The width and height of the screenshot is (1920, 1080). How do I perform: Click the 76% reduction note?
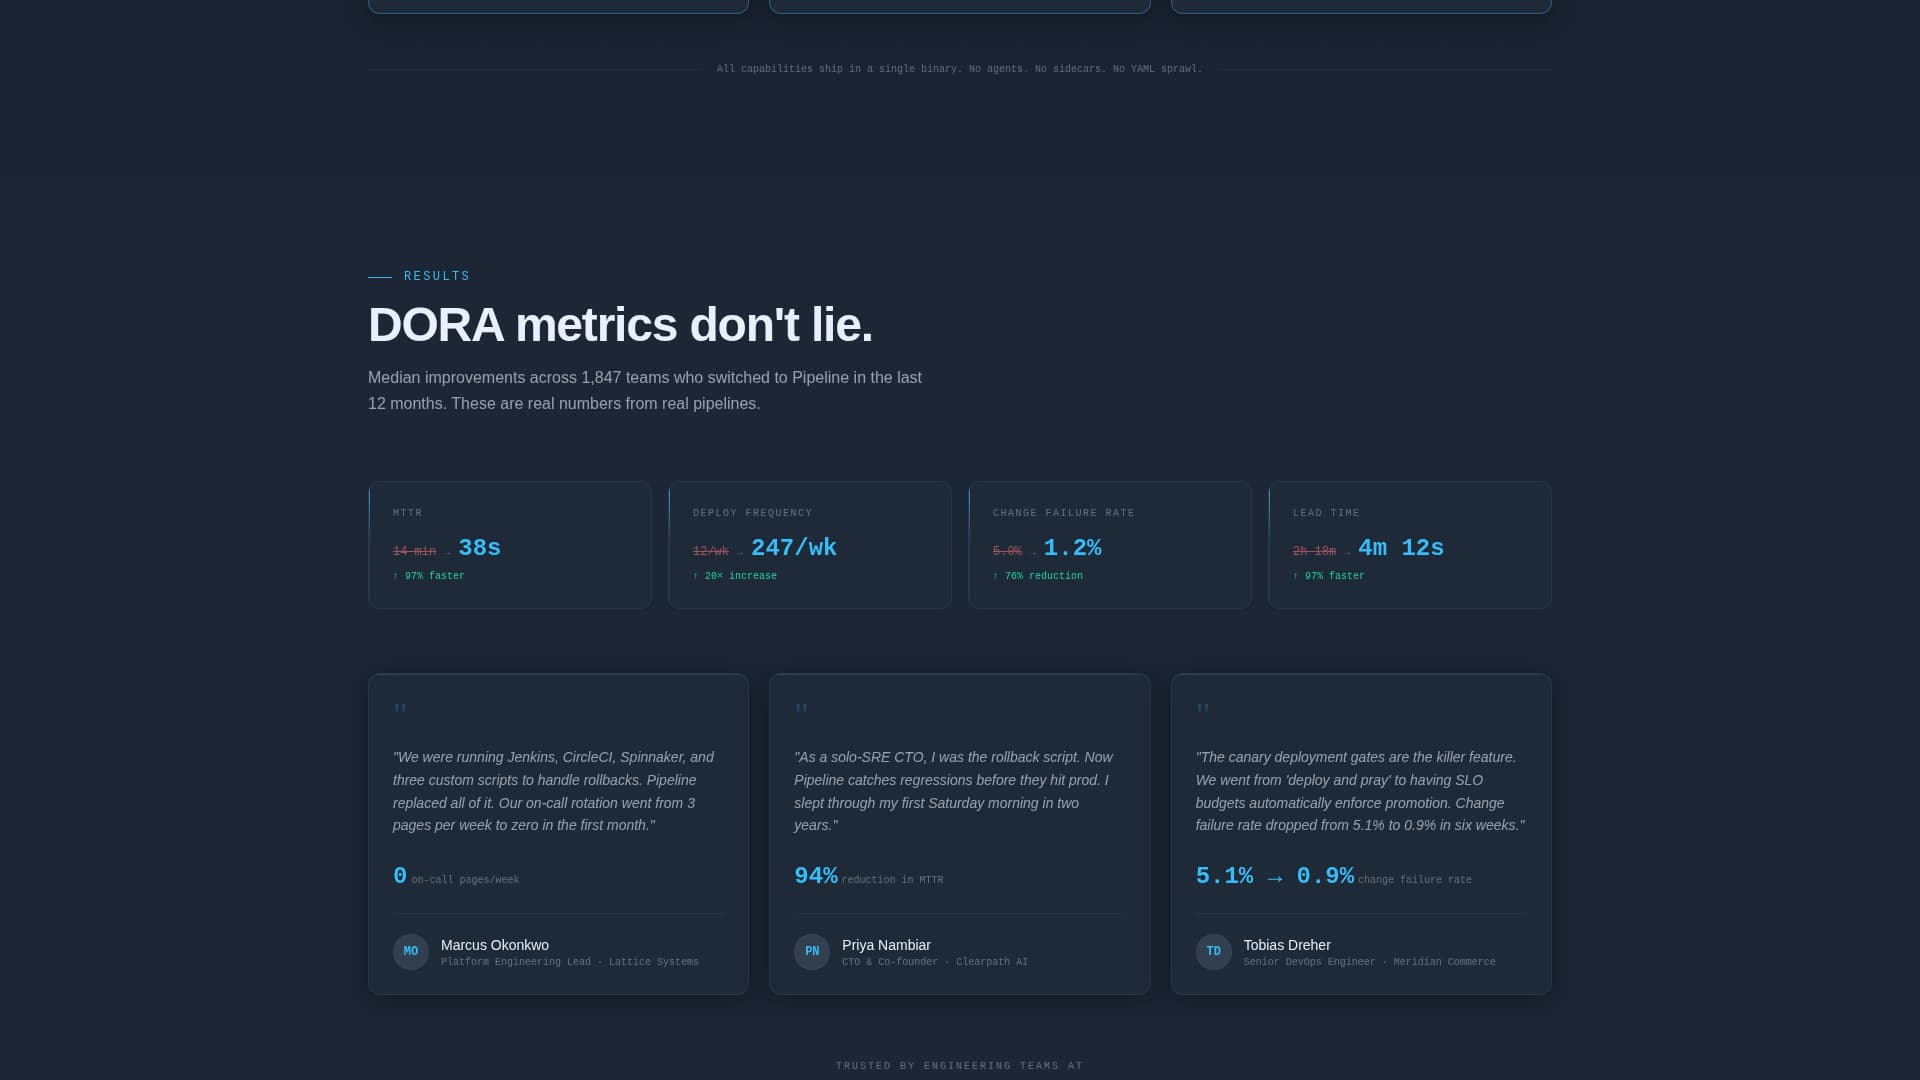click(1037, 576)
